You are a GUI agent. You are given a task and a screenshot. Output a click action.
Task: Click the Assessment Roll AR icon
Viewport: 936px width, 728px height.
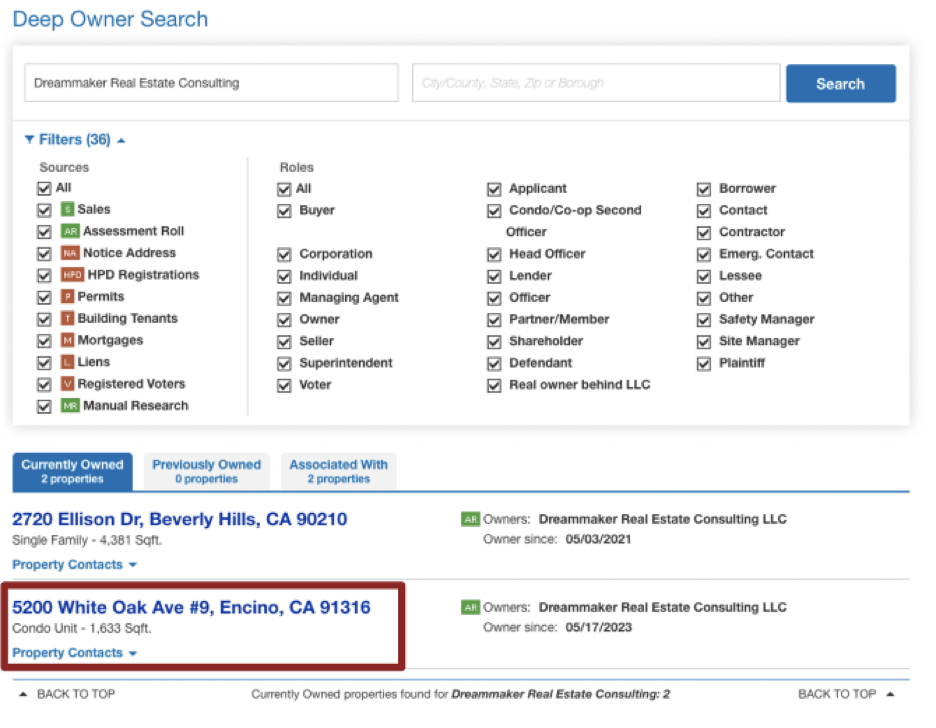[70, 232]
